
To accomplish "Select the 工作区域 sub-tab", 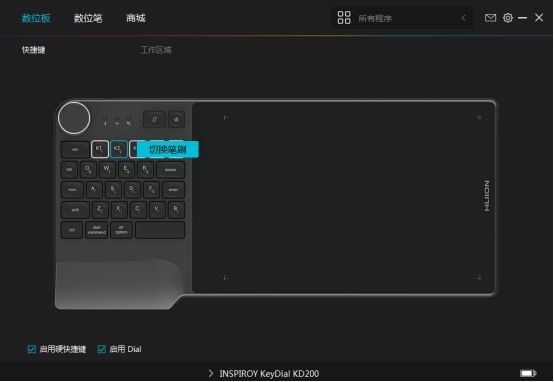I will coord(156,50).
